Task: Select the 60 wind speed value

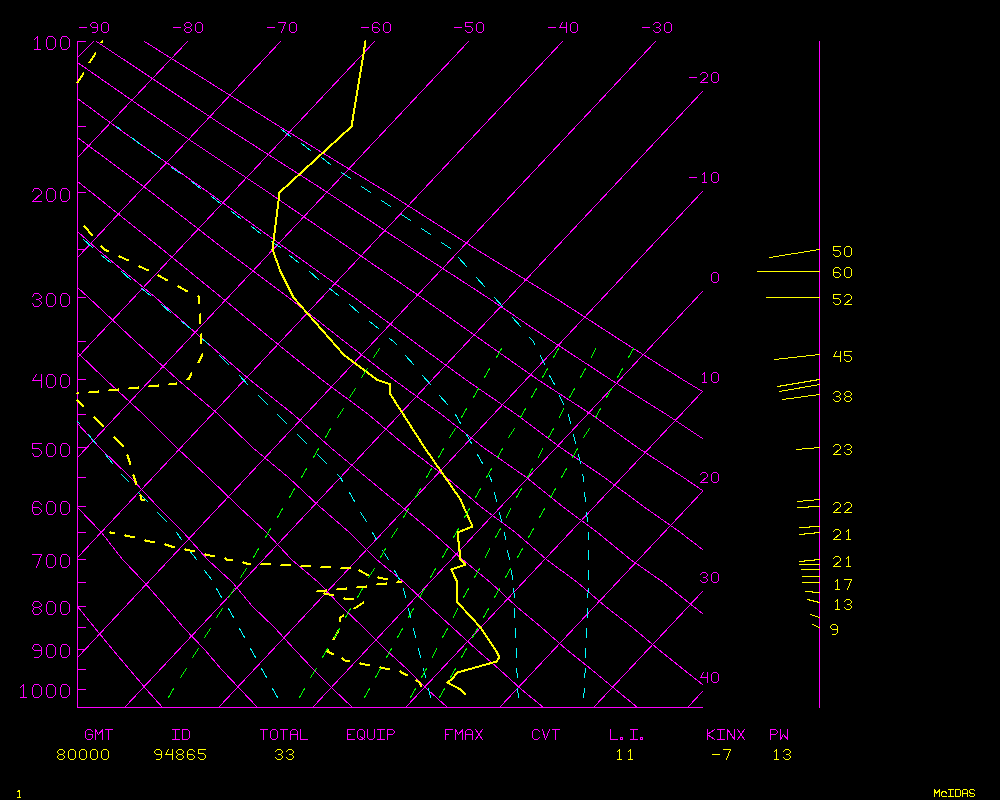Action: point(842,273)
